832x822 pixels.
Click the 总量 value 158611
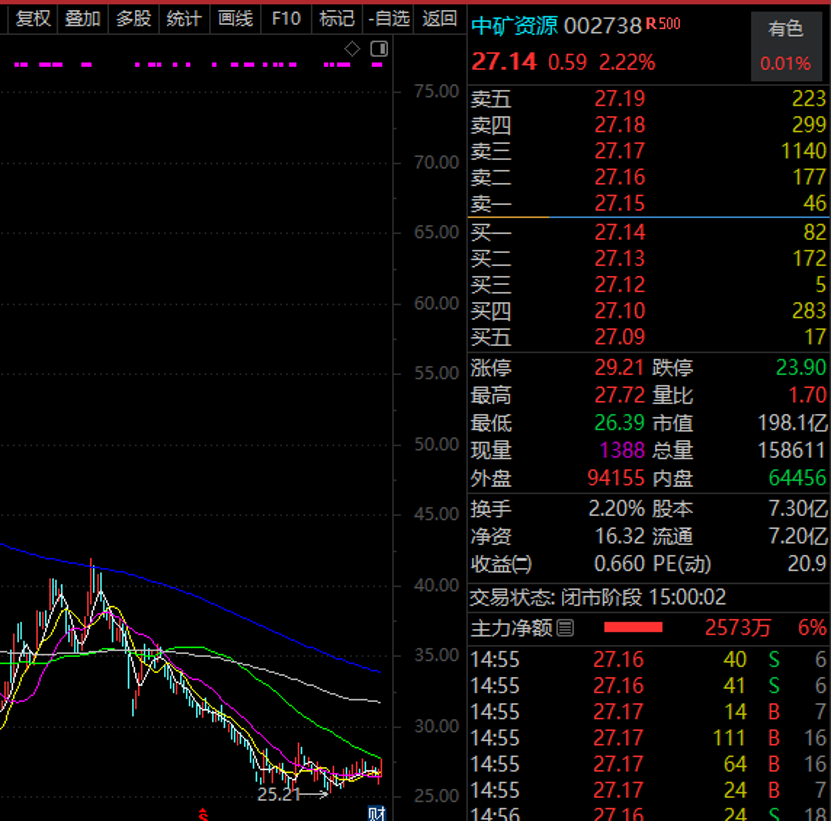[x=791, y=451]
